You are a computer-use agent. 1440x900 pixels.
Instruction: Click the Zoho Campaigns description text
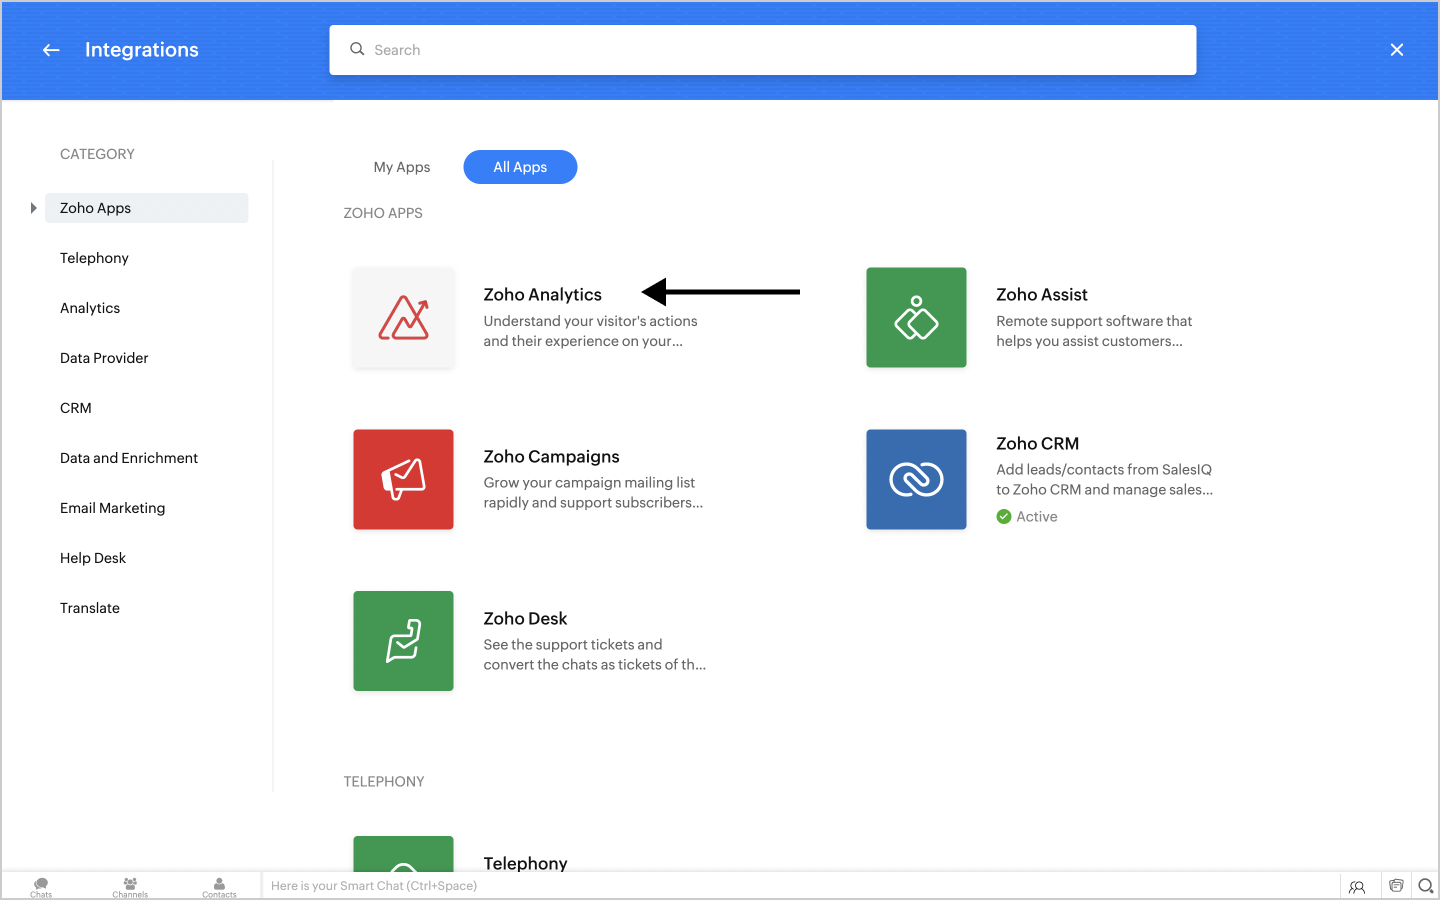(594, 493)
